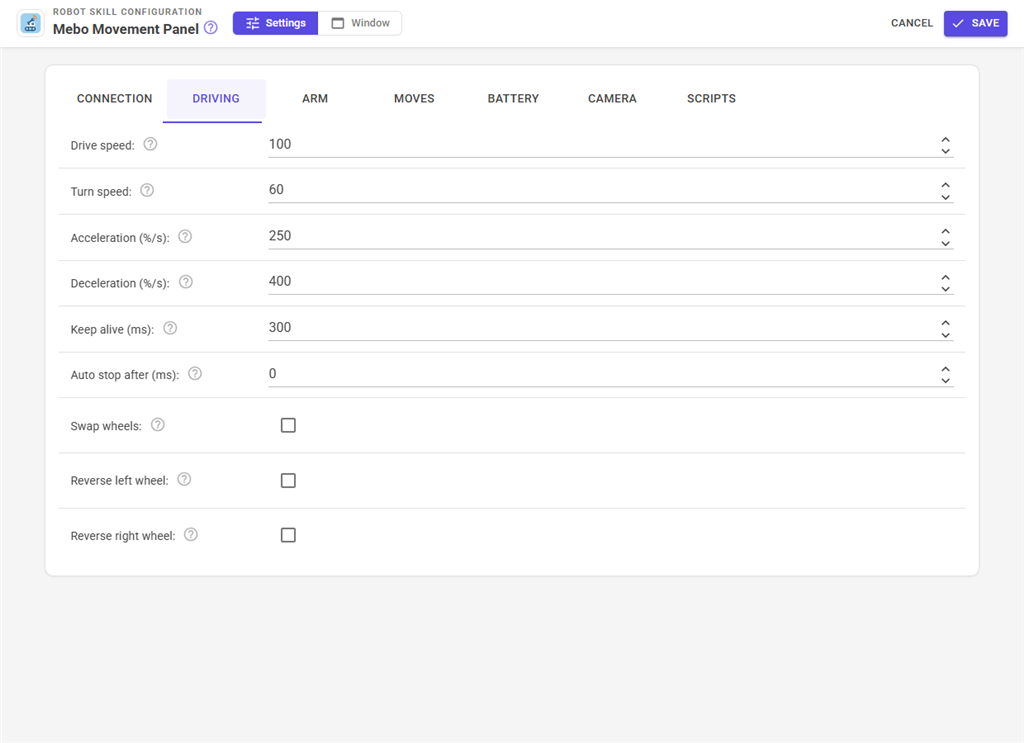Image resolution: width=1024 pixels, height=743 pixels.
Task: Open the Camera tab
Action: pyautogui.click(x=612, y=99)
